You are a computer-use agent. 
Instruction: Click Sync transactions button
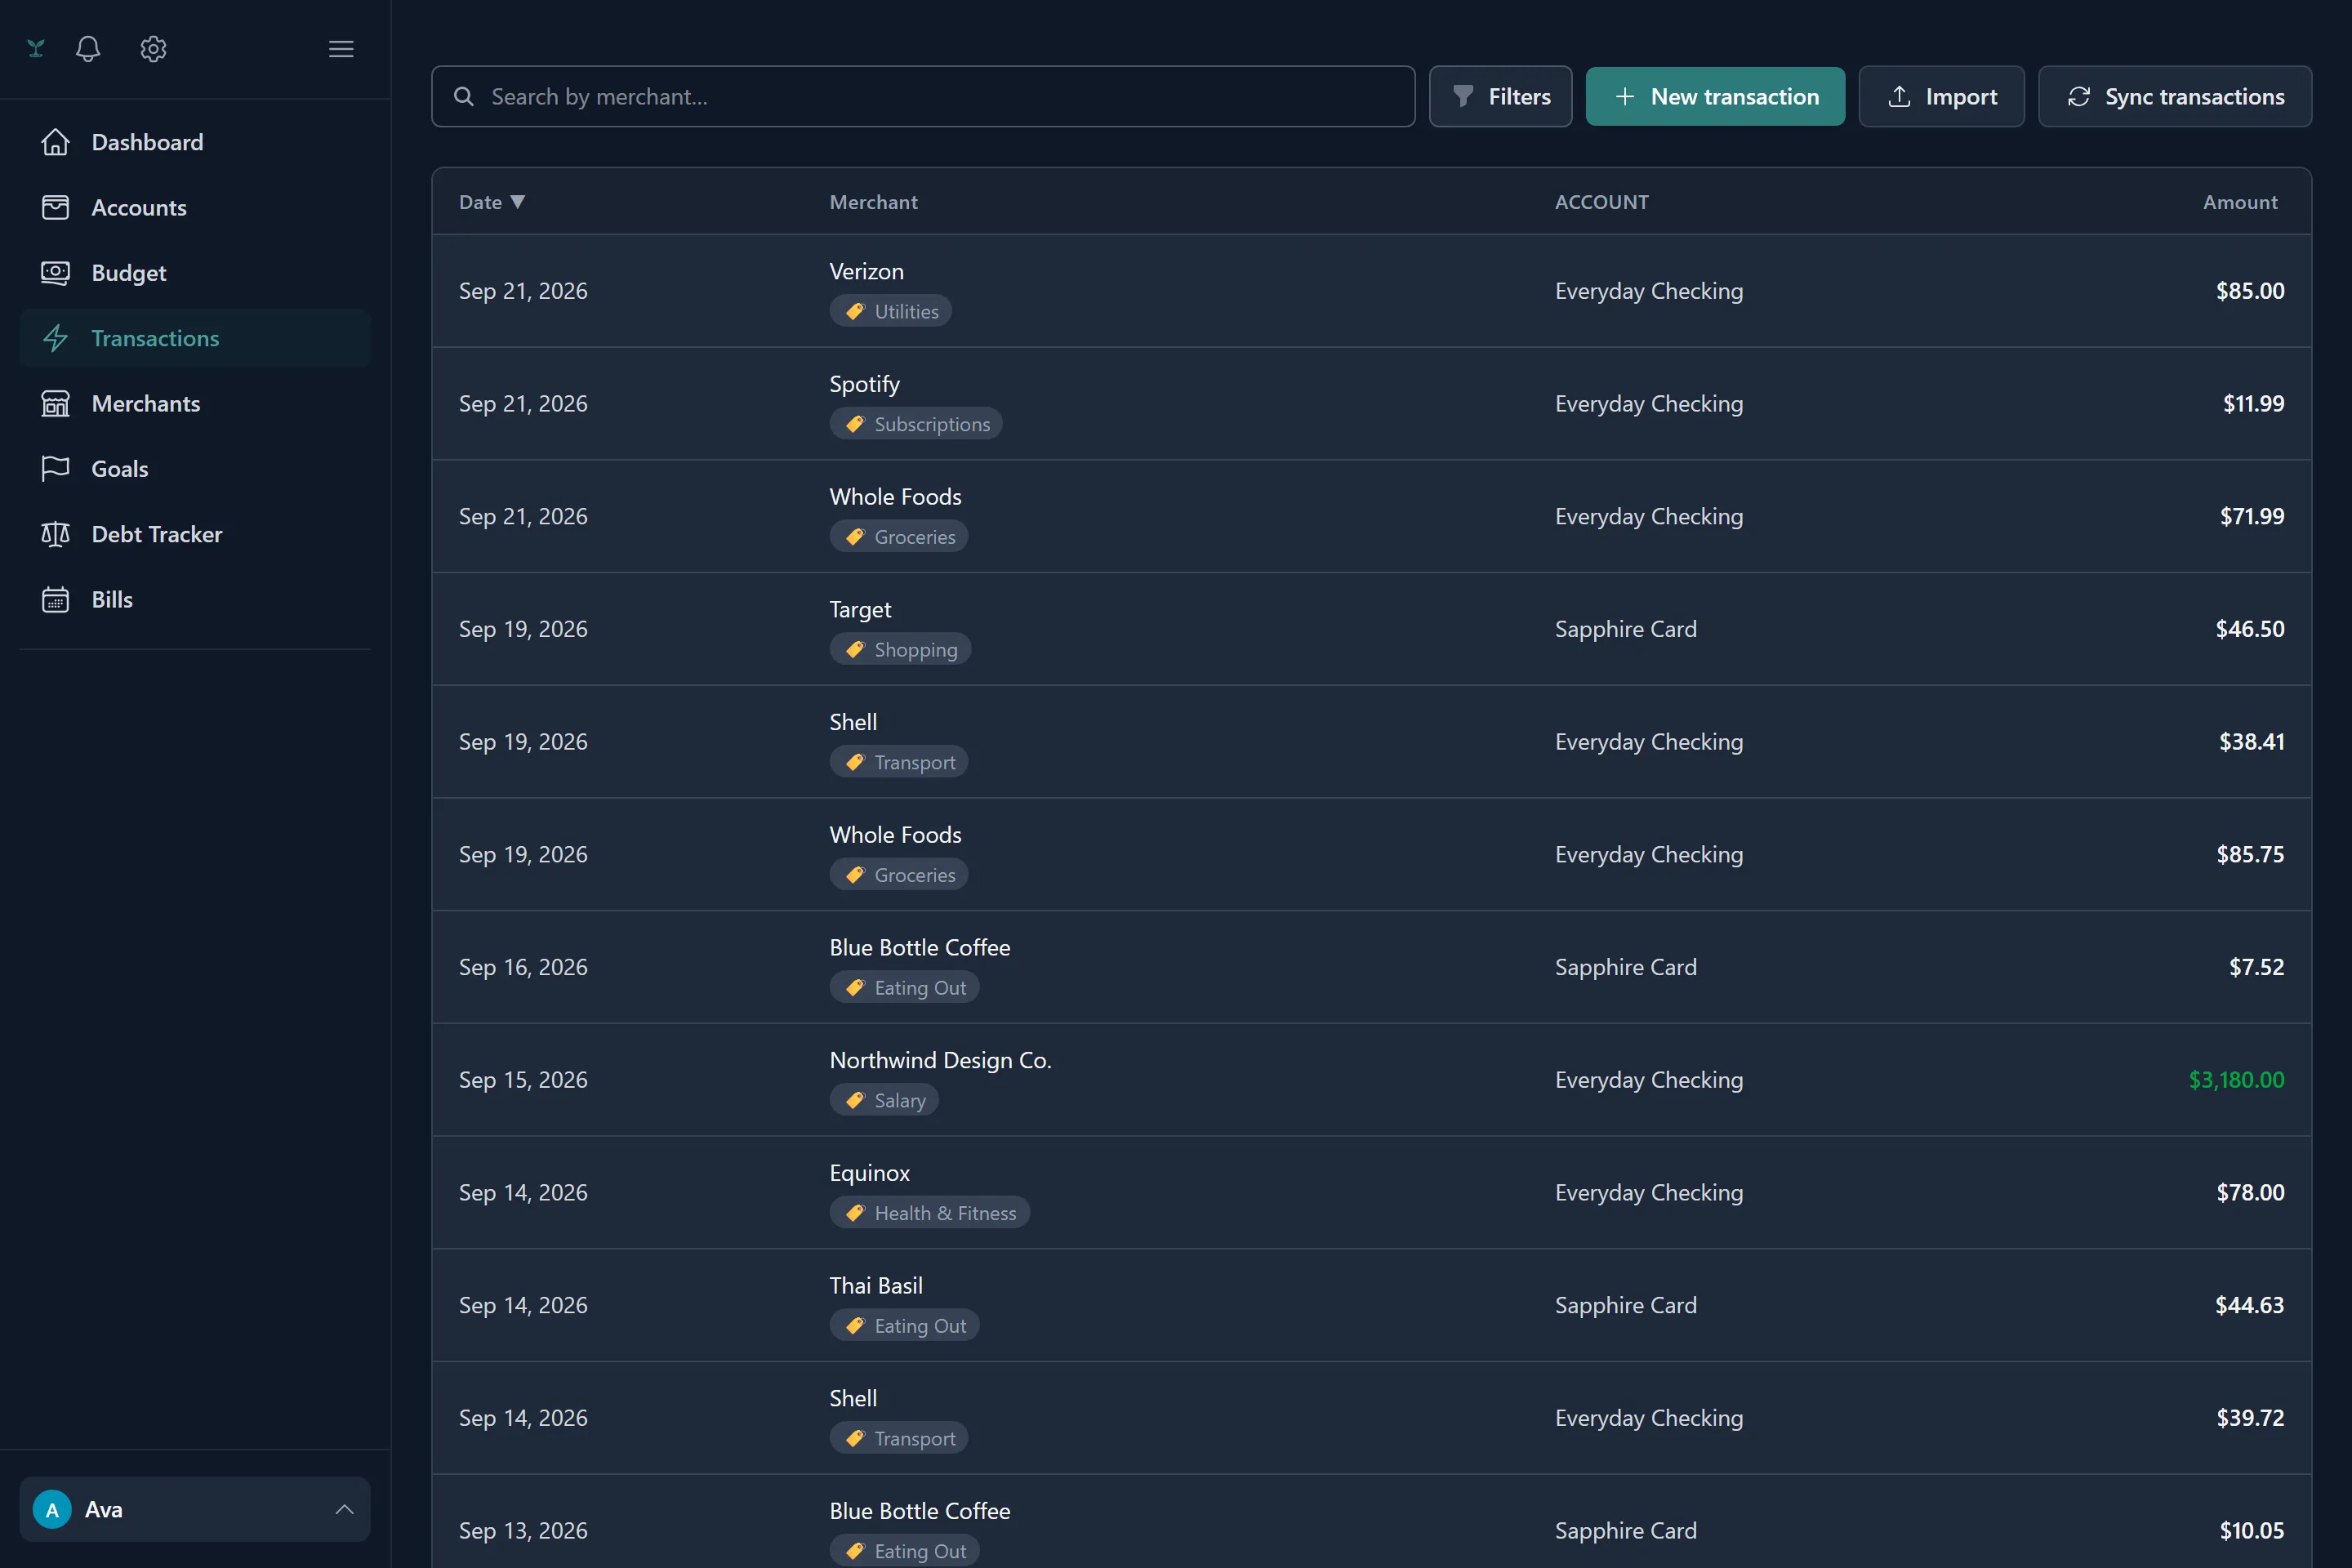click(2174, 96)
